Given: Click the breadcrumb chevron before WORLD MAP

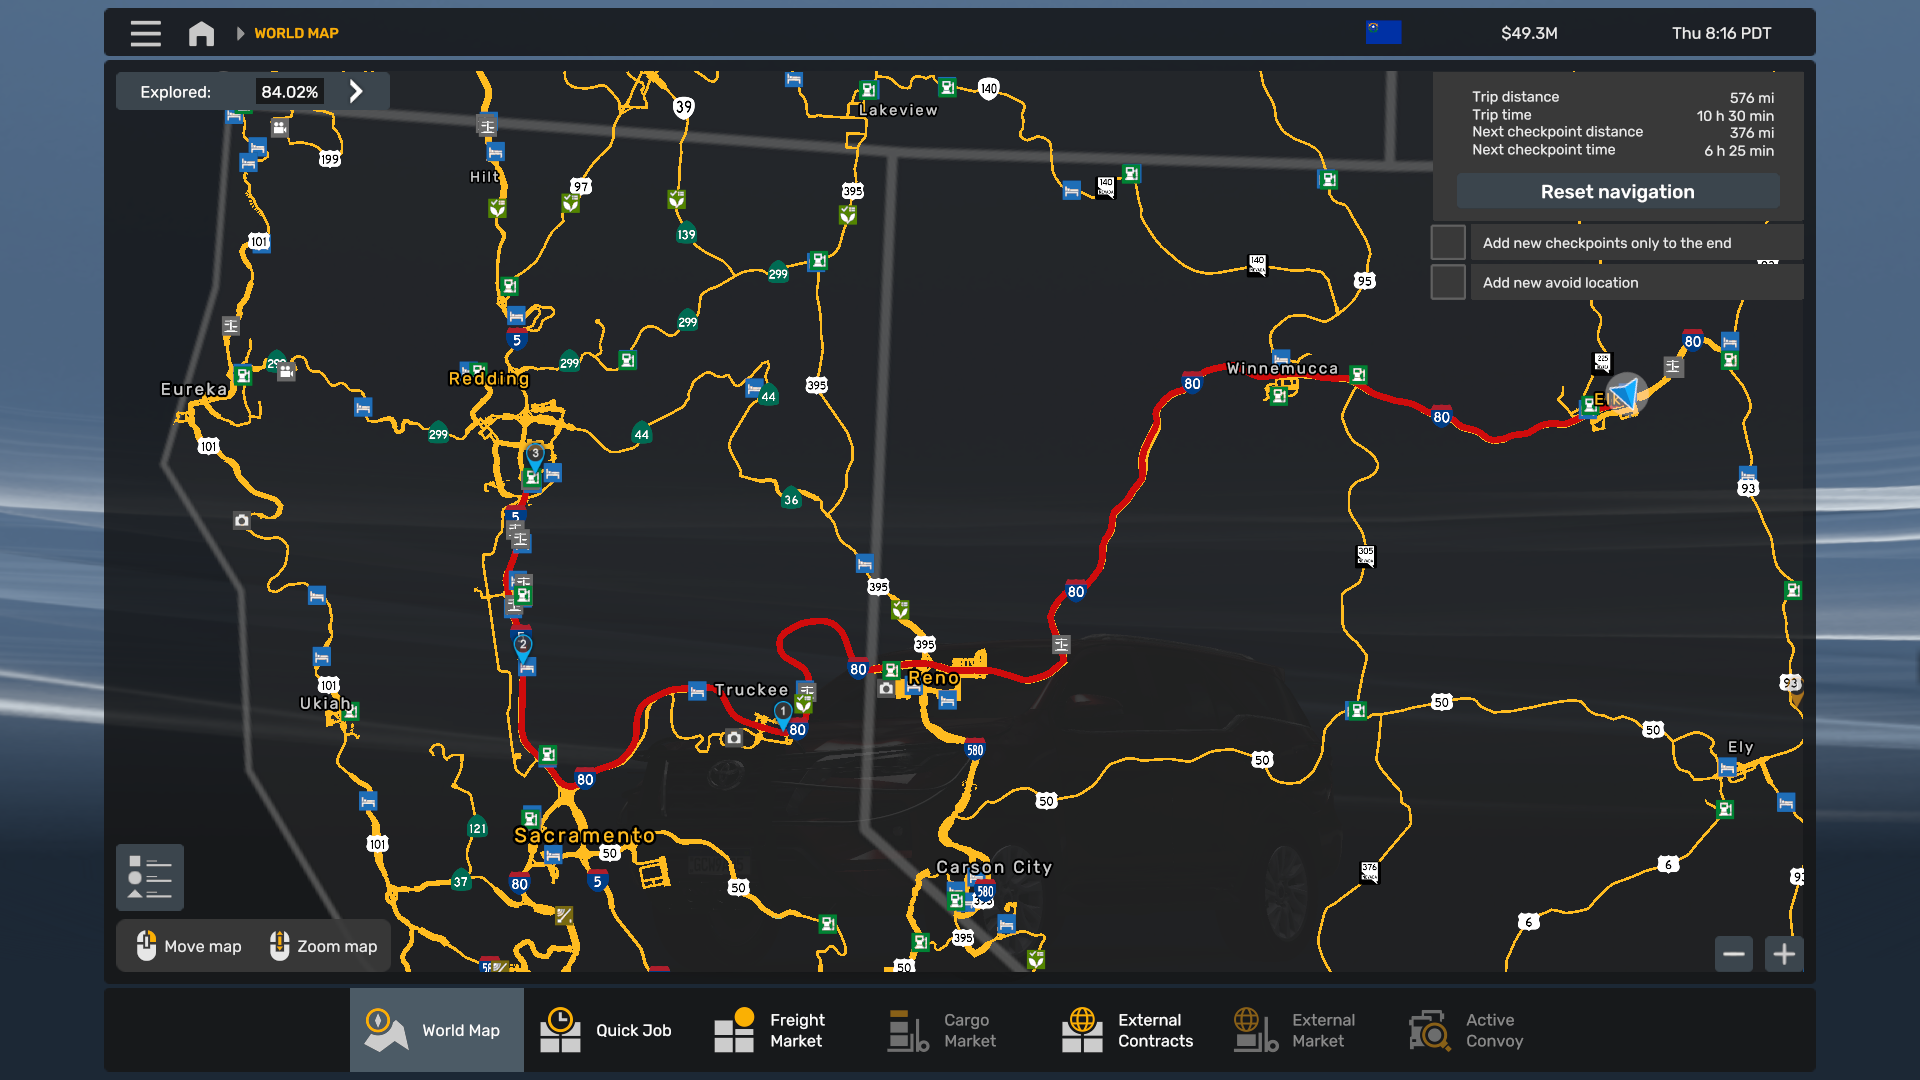Looking at the screenshot, I should coord(240,33).
